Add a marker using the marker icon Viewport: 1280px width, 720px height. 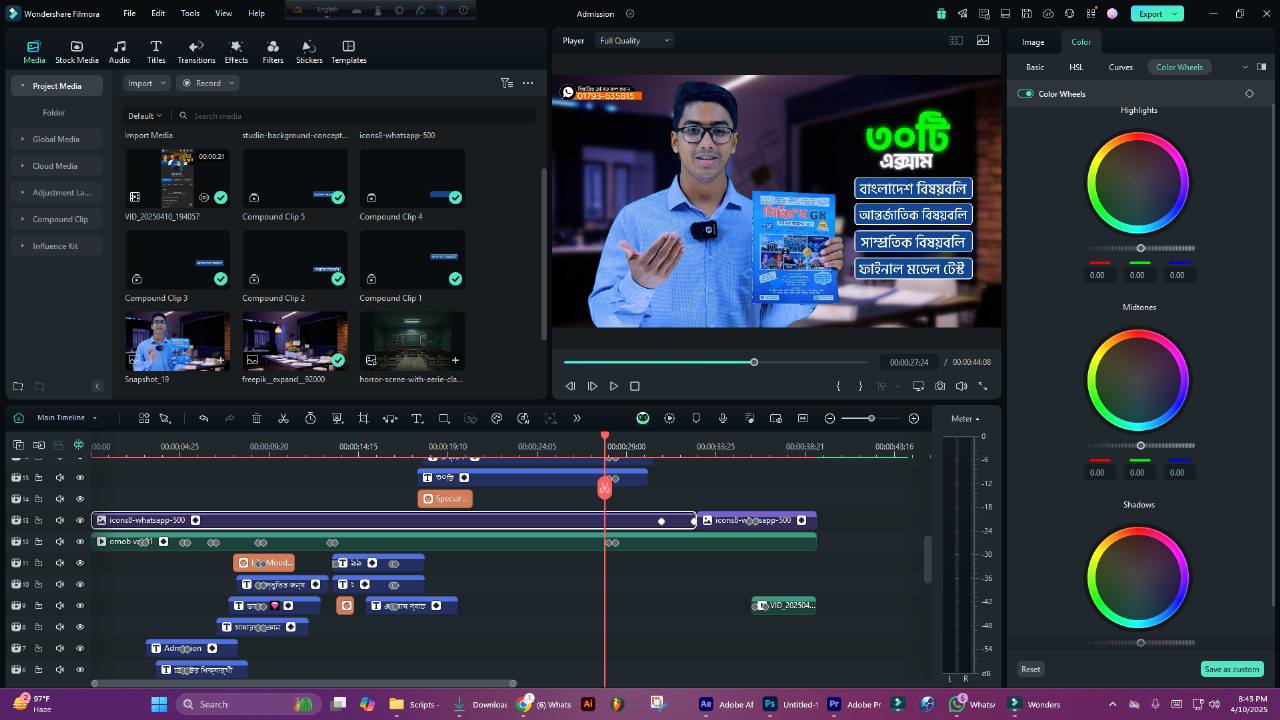coord(696,418)
